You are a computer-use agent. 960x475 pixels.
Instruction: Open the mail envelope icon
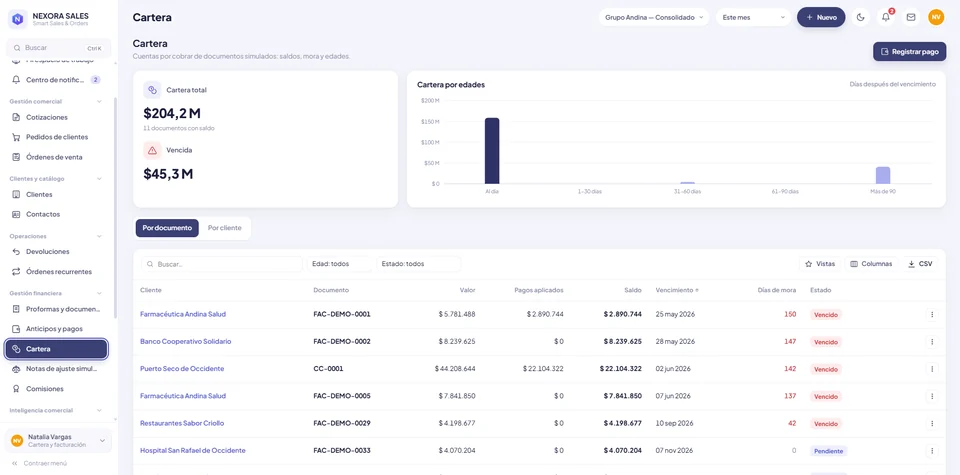tap(911, 17)
